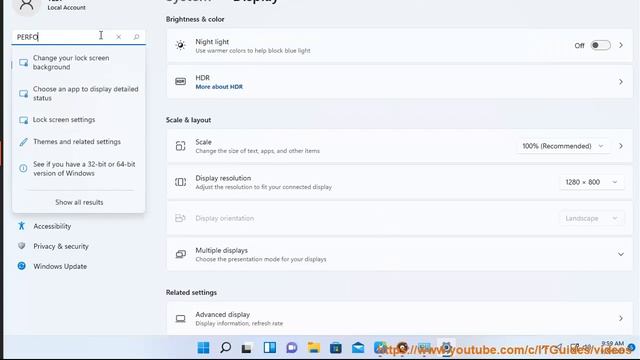The image size is (640, 360).
Task: Open the Windows Start button
Action: [203, 348]
